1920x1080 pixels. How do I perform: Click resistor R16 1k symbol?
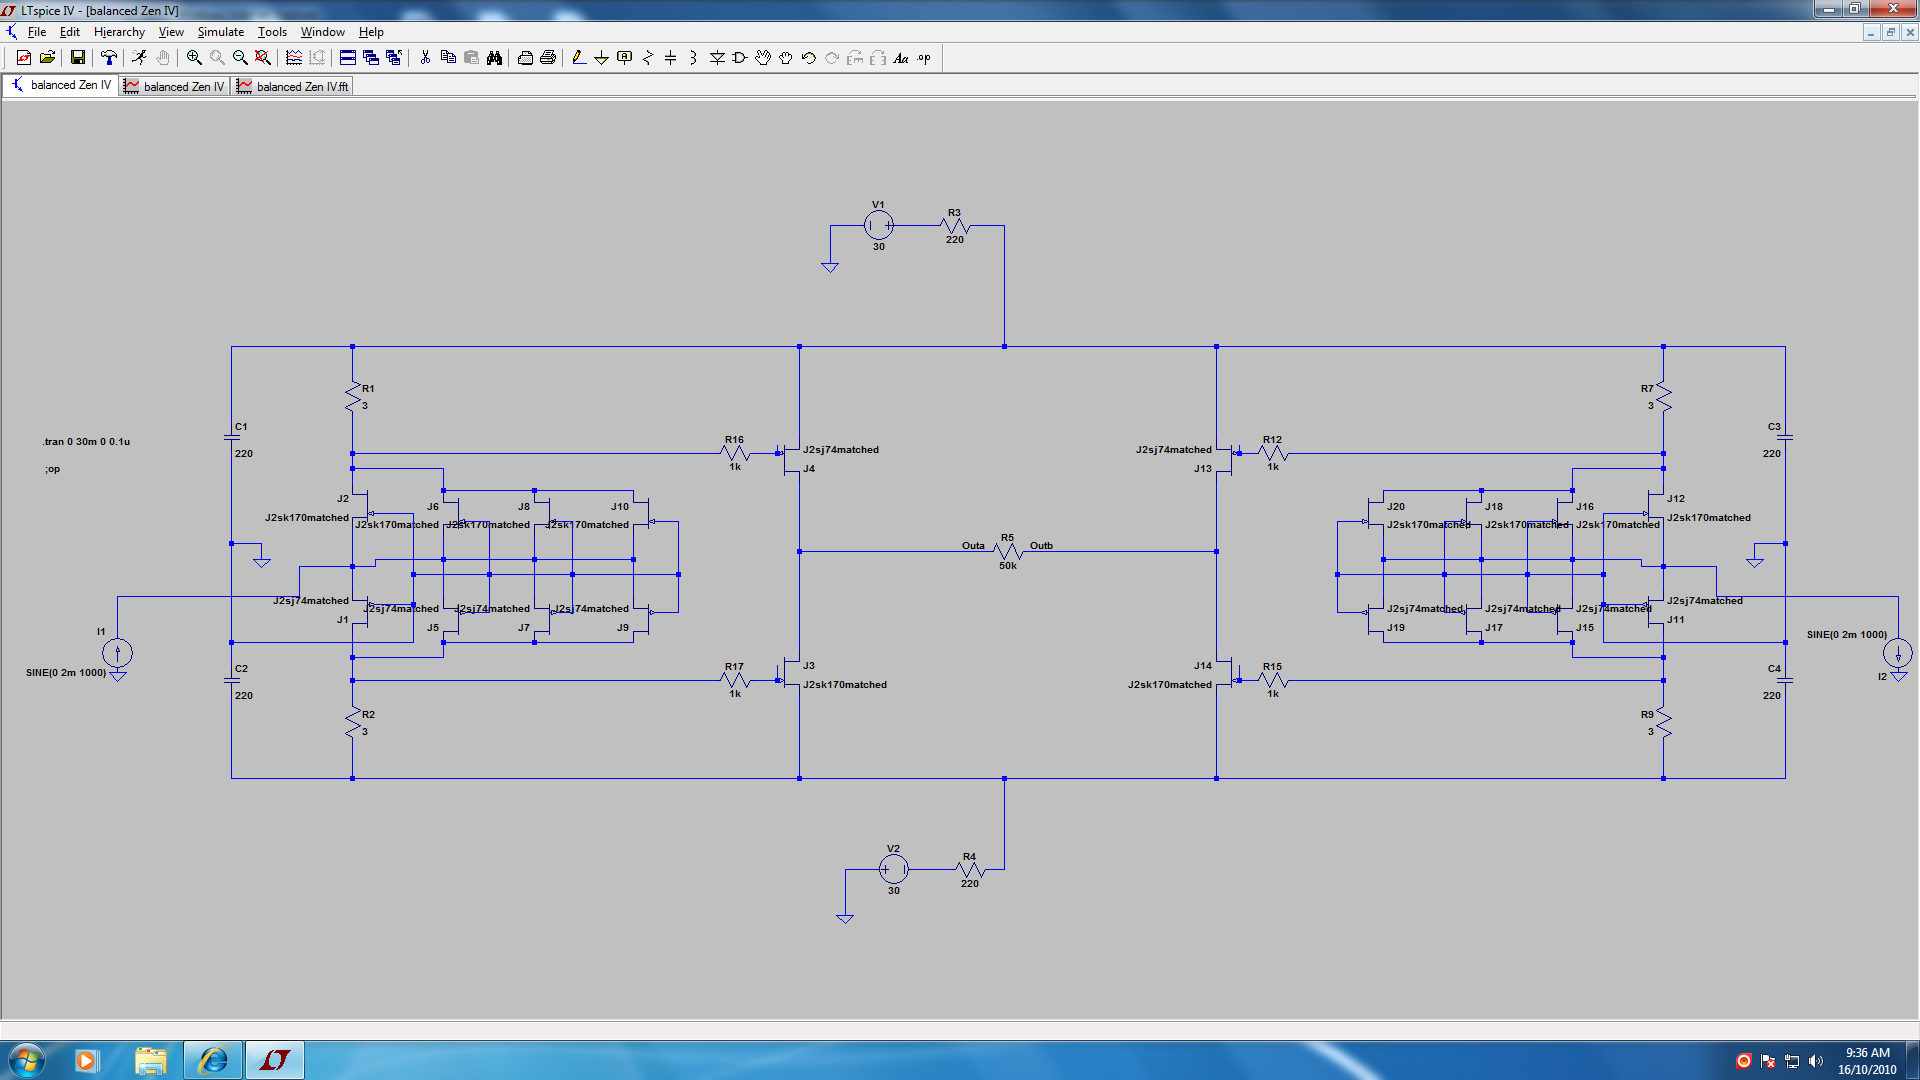tap(735, 453)
